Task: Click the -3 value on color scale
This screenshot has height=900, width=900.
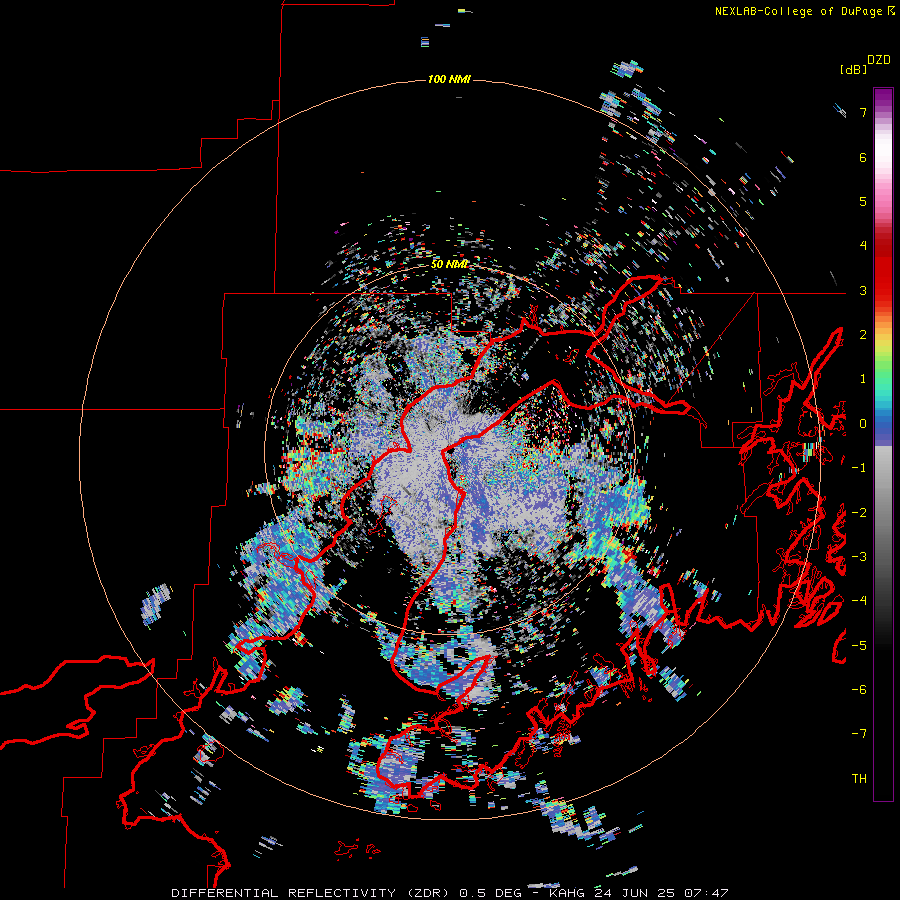Action: 859,557
